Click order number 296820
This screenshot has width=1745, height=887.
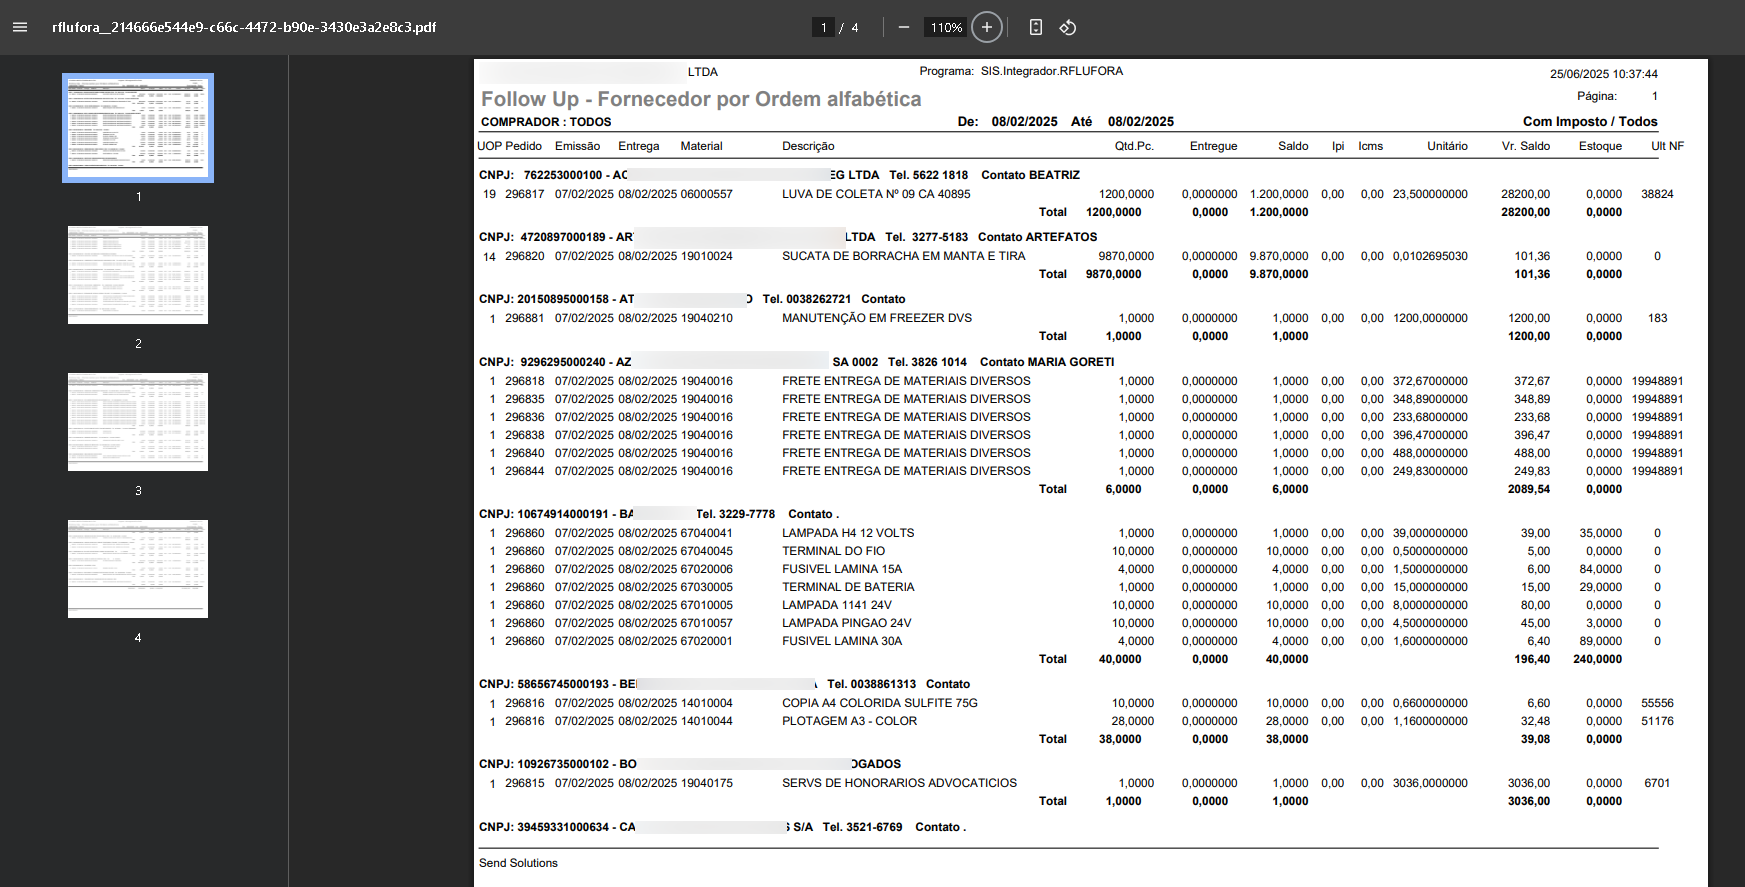(x=525, y=256)
